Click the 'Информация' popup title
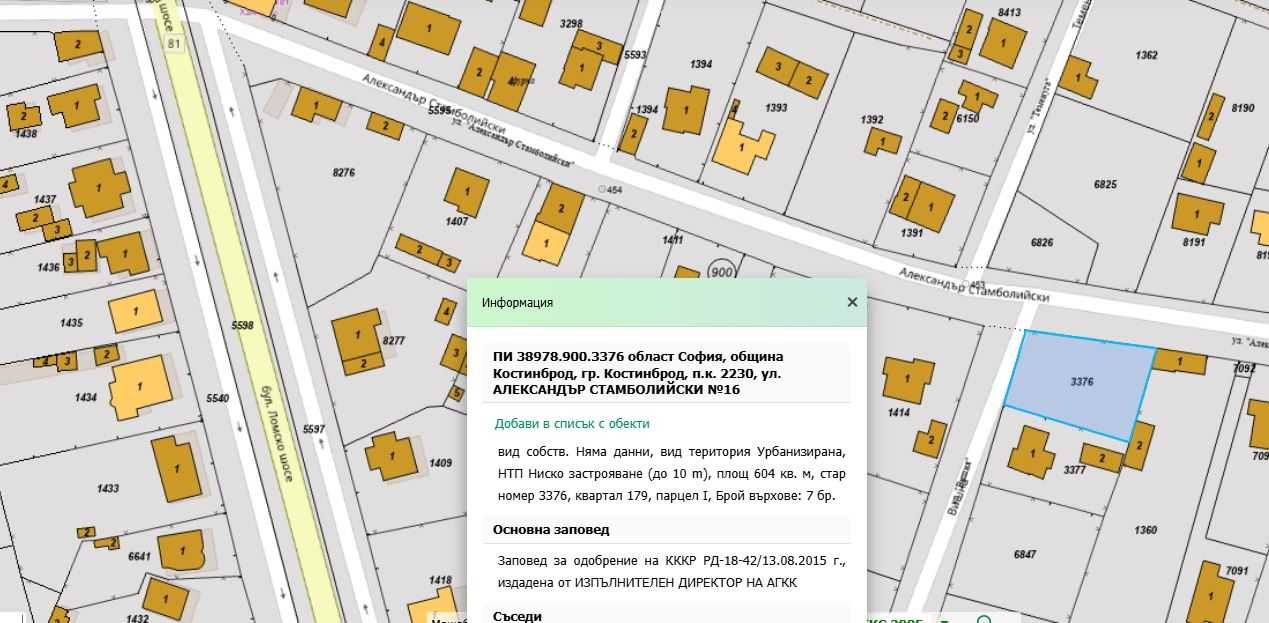The height and width of the screenshot is (623, 1269). coord(517,302)
